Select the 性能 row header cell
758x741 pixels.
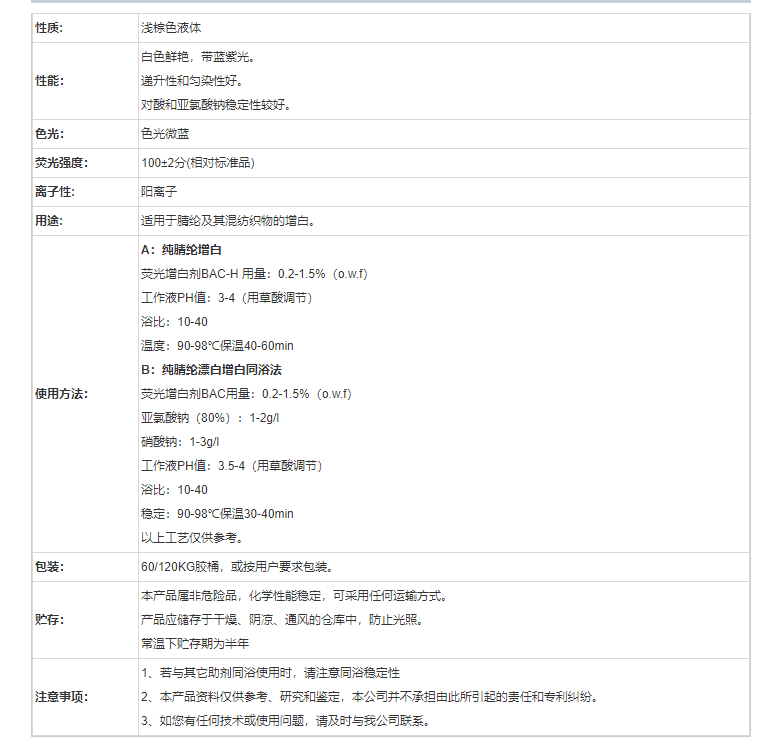click(53, 81)
